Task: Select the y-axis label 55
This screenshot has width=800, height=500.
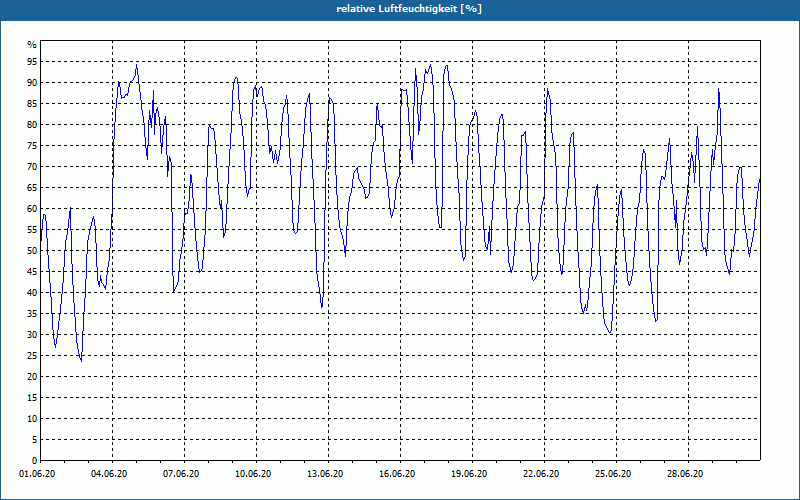Action: click(32, 230)
